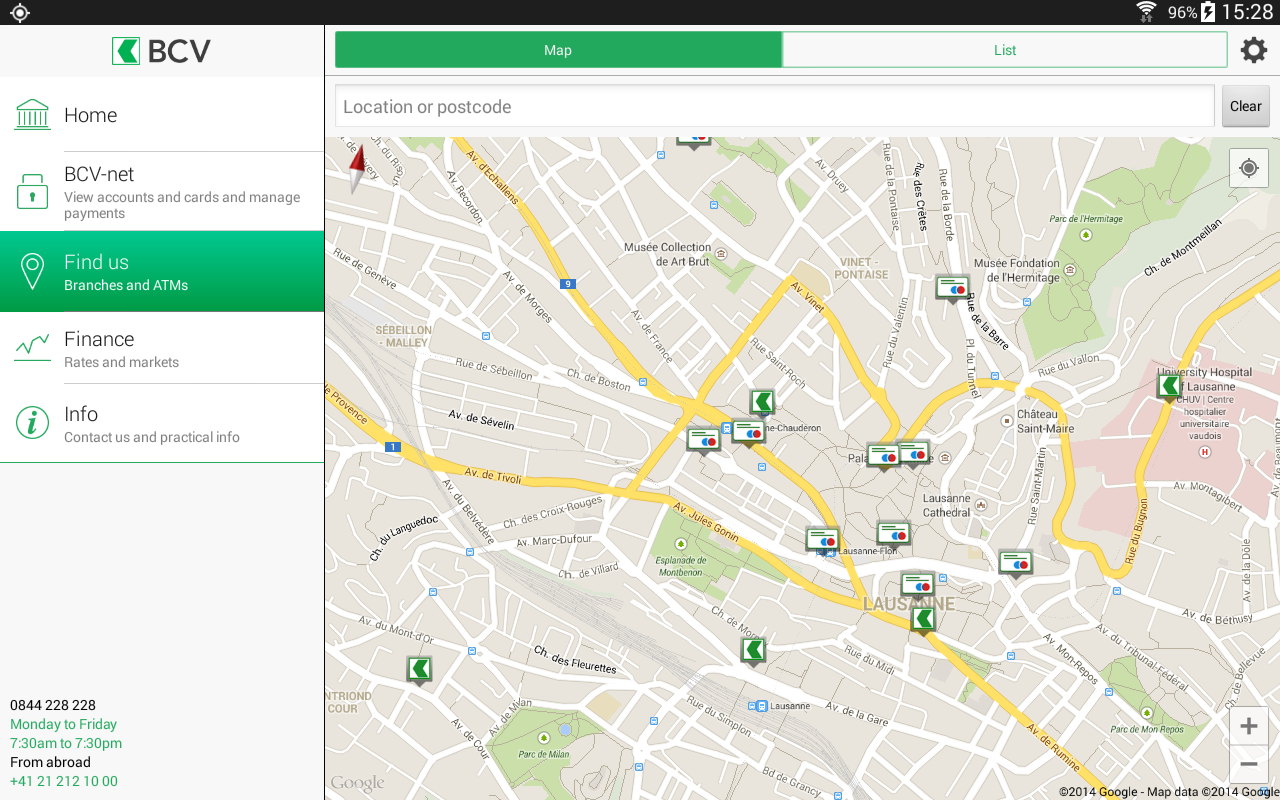This screenshot has width=1280, height=800.
Task: Toggle the Find us sidebar section
Action: (x=162, y=271)
